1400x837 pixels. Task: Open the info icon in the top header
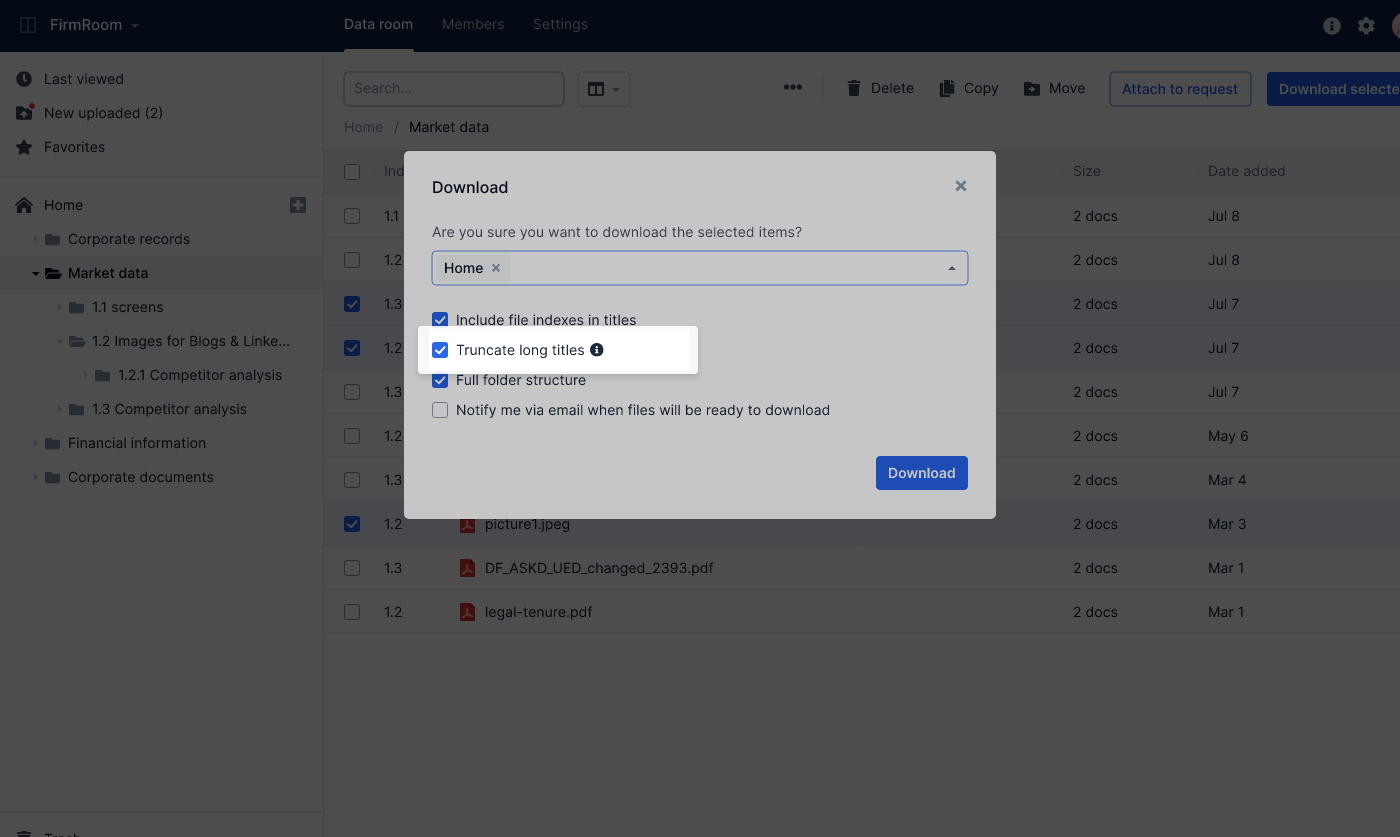pos(1332,26)
